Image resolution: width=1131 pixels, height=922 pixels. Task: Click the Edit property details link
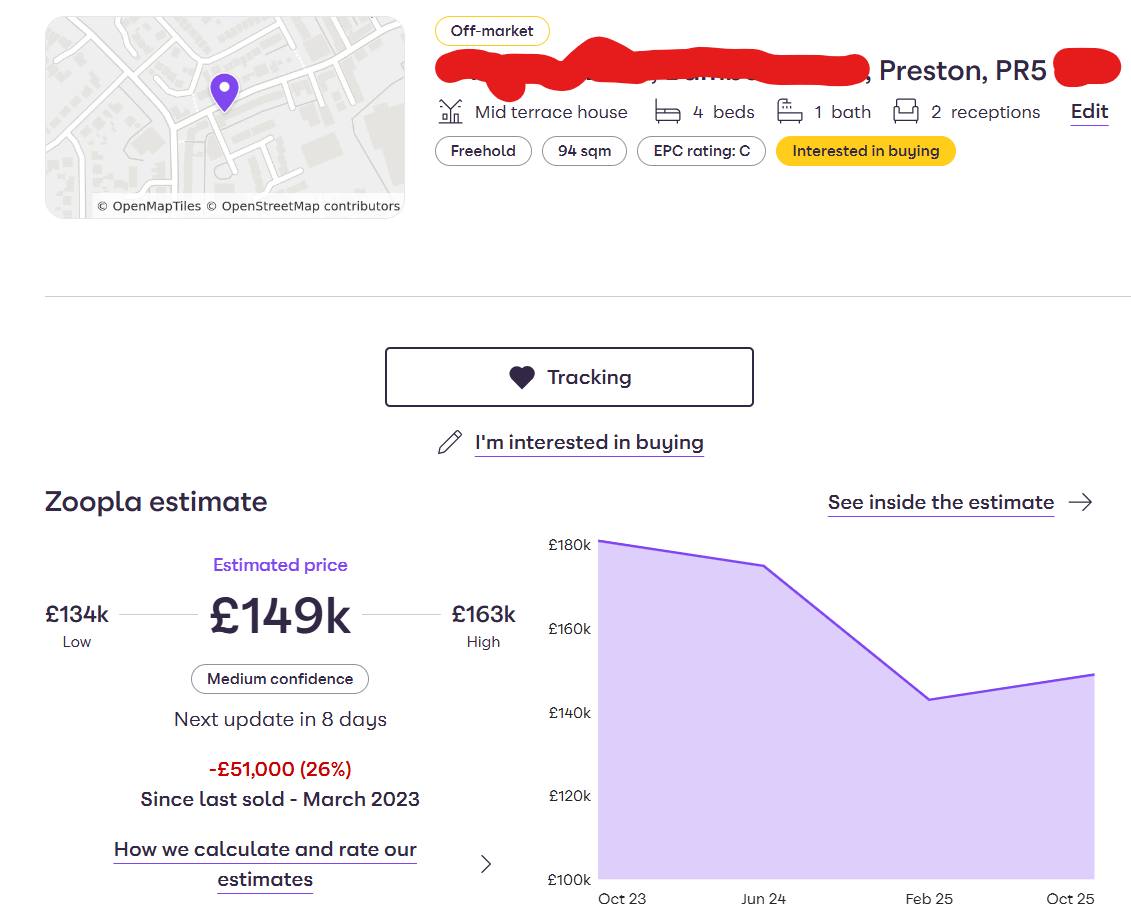point(1089,111)
